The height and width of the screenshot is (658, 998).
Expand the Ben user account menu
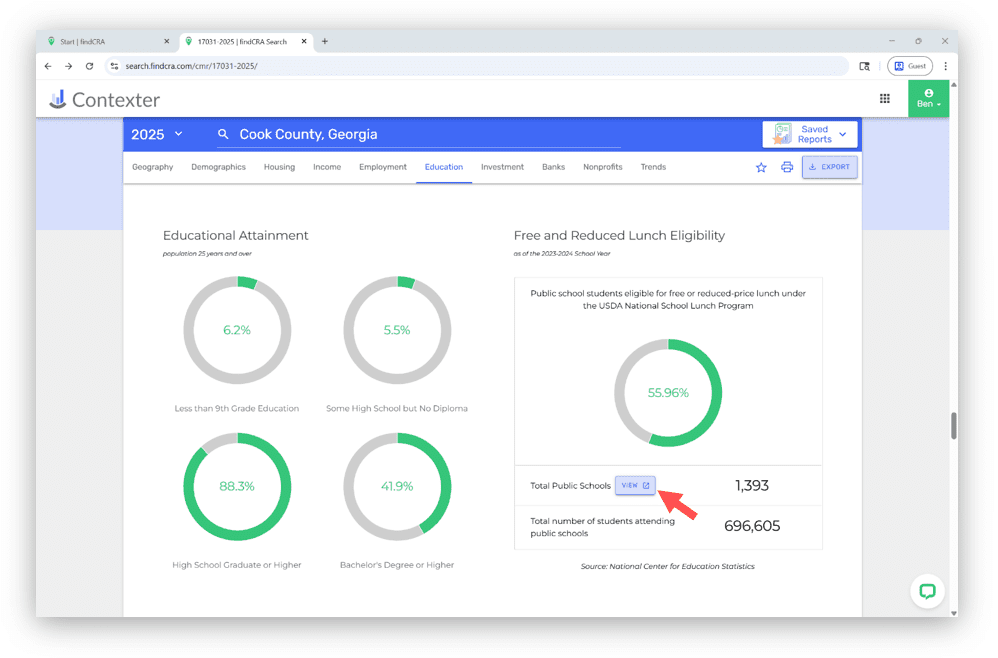928,98
